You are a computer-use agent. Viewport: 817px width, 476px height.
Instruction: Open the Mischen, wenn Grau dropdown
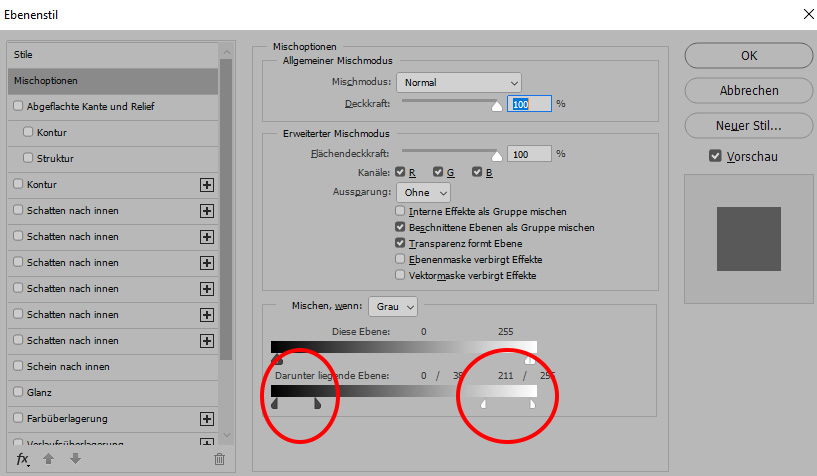(x=392, y=305)
